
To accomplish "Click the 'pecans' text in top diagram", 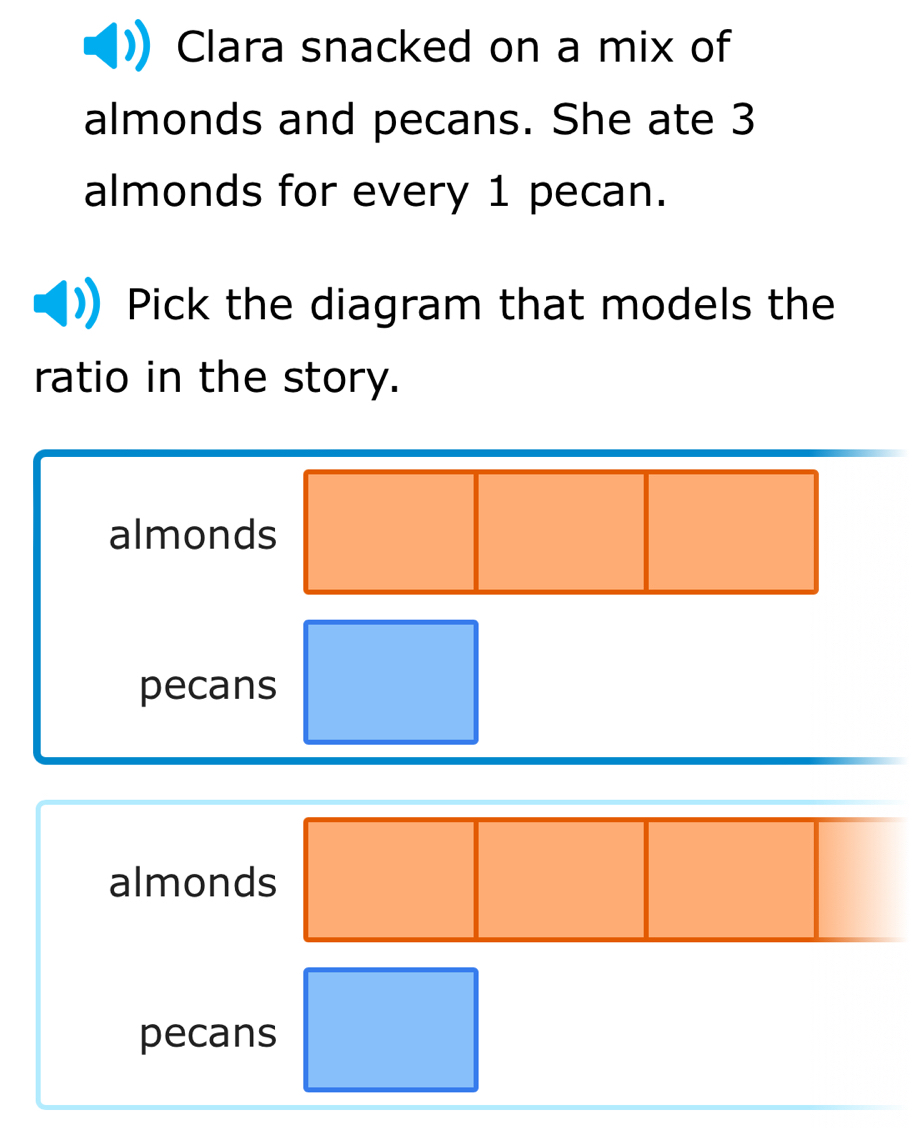I will pos(207,684).
